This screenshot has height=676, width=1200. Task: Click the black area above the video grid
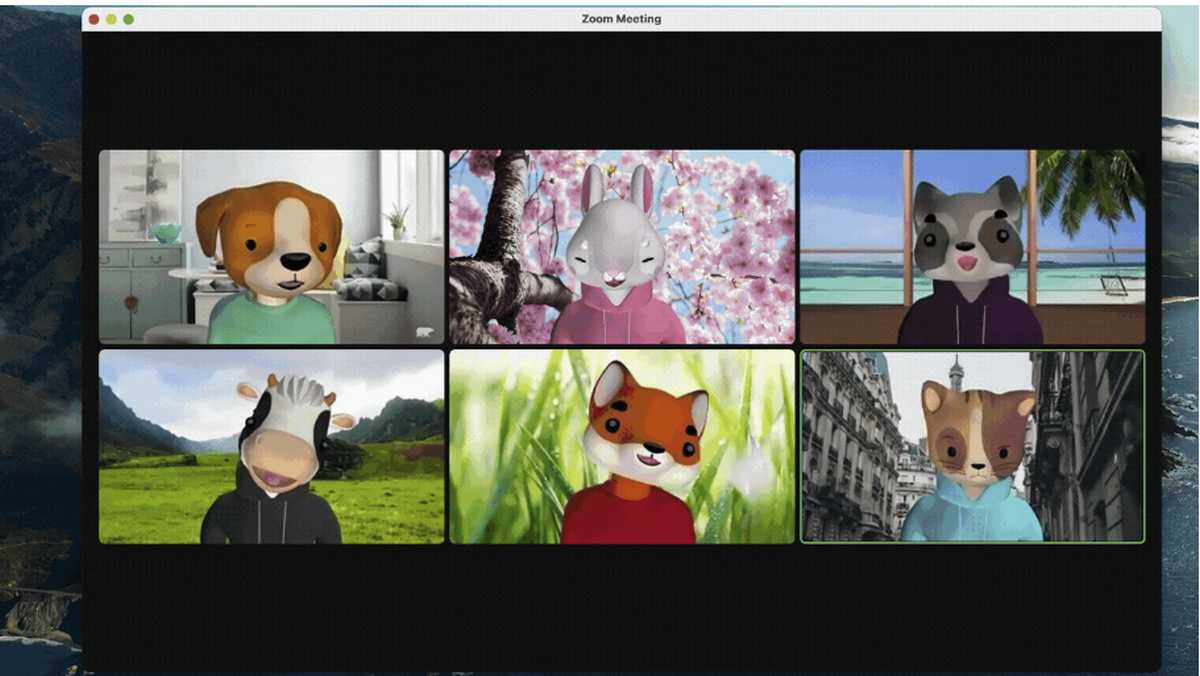click(x=620, y=90)
